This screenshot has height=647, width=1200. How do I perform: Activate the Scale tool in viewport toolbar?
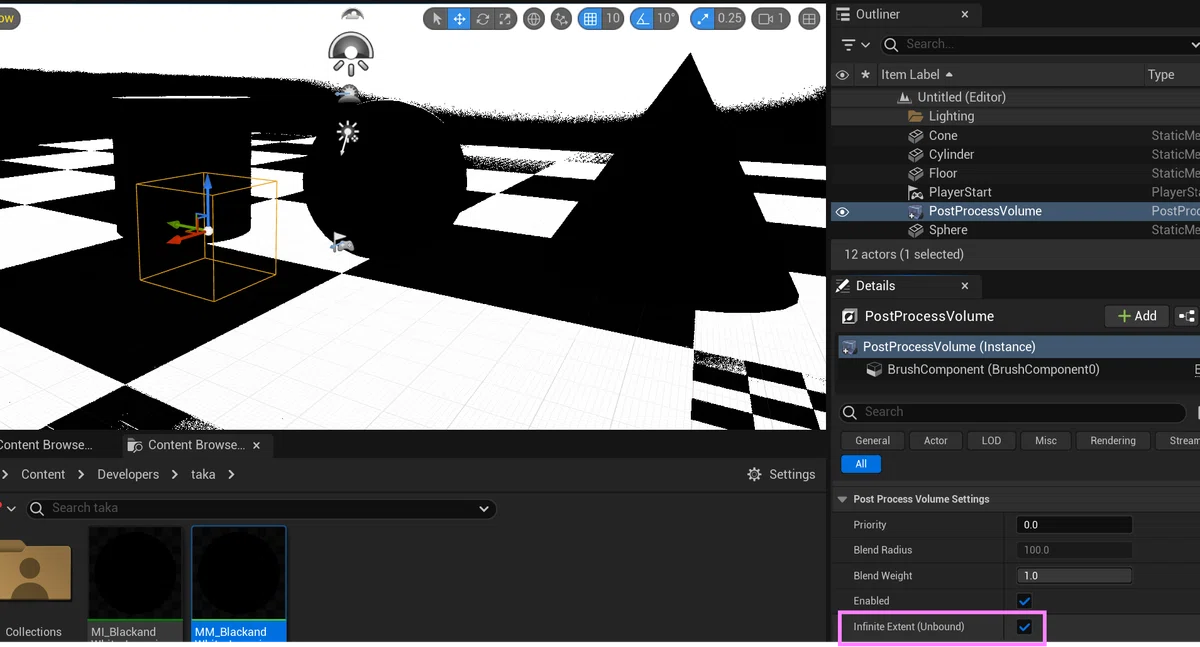point(506,19)
